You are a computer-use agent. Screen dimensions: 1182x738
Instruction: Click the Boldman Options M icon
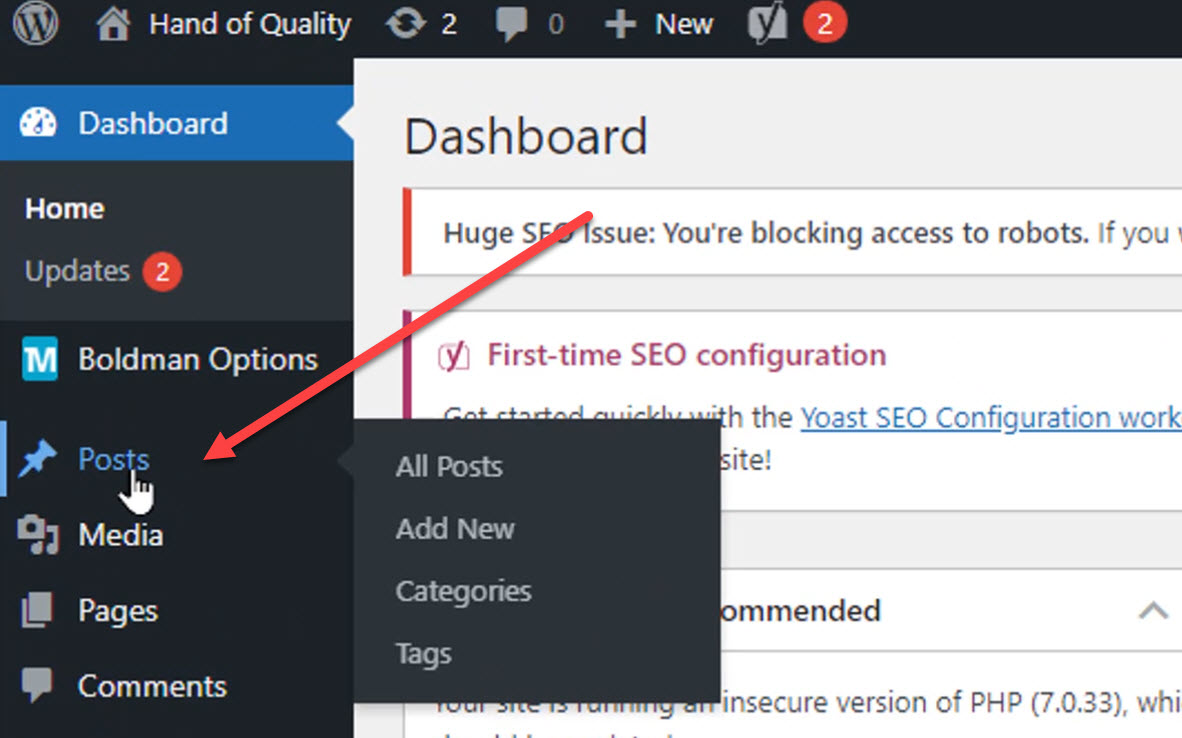[39, 359]
